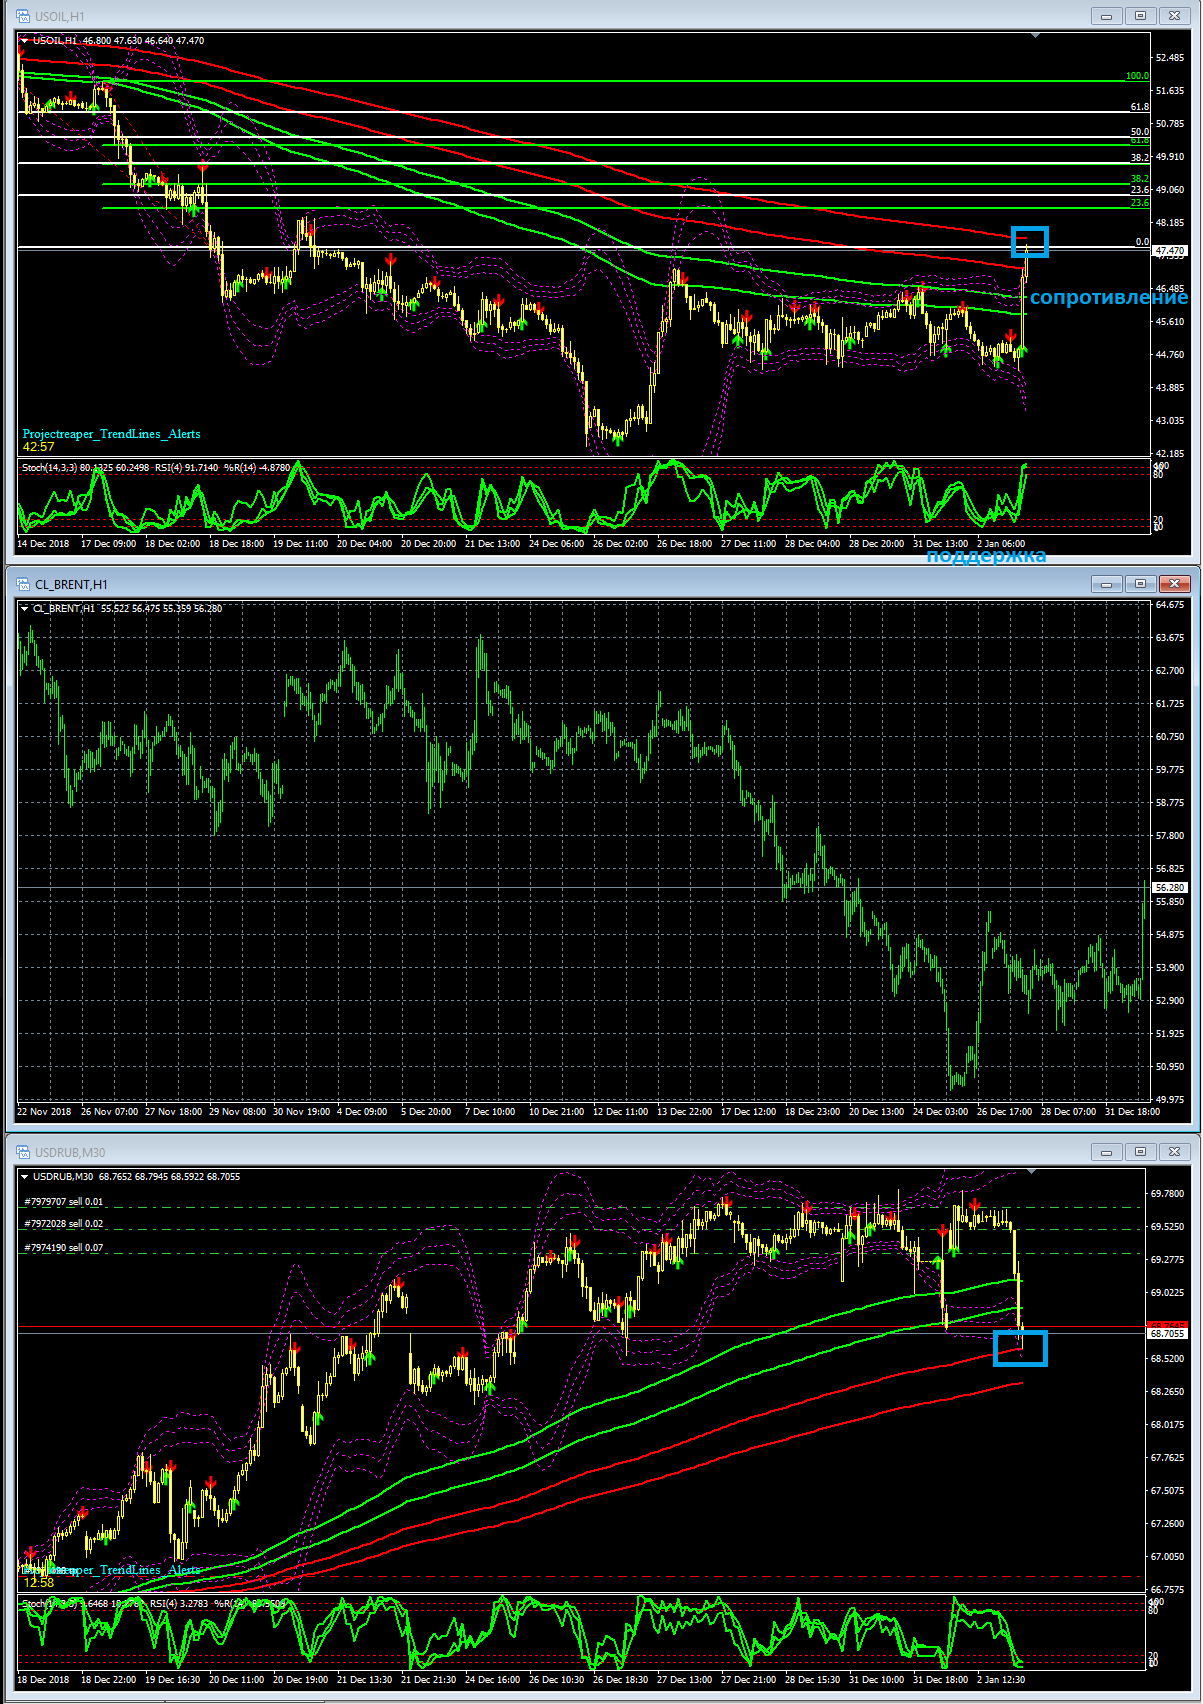This screenshot has width=1203, height=1704.
Task: Select order label #7974190 sell 0.07
Action: coord(64,1248)
